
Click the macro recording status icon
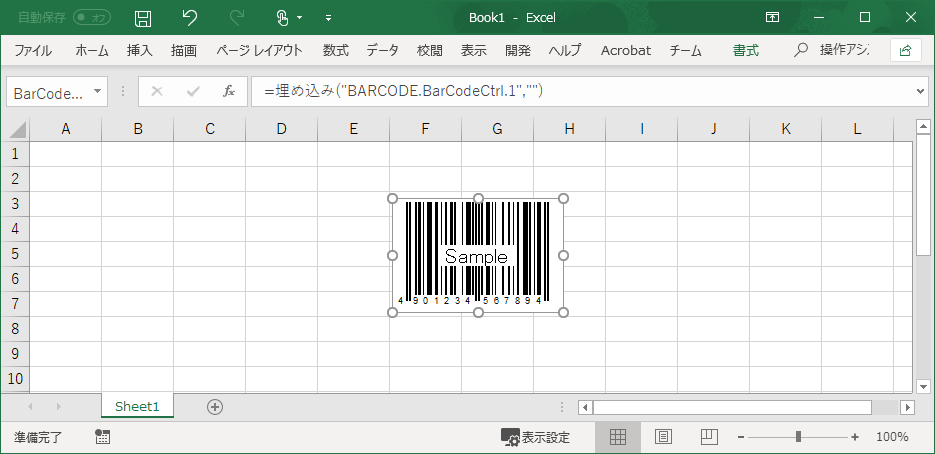pyautogui.click(x=103, y=437)
